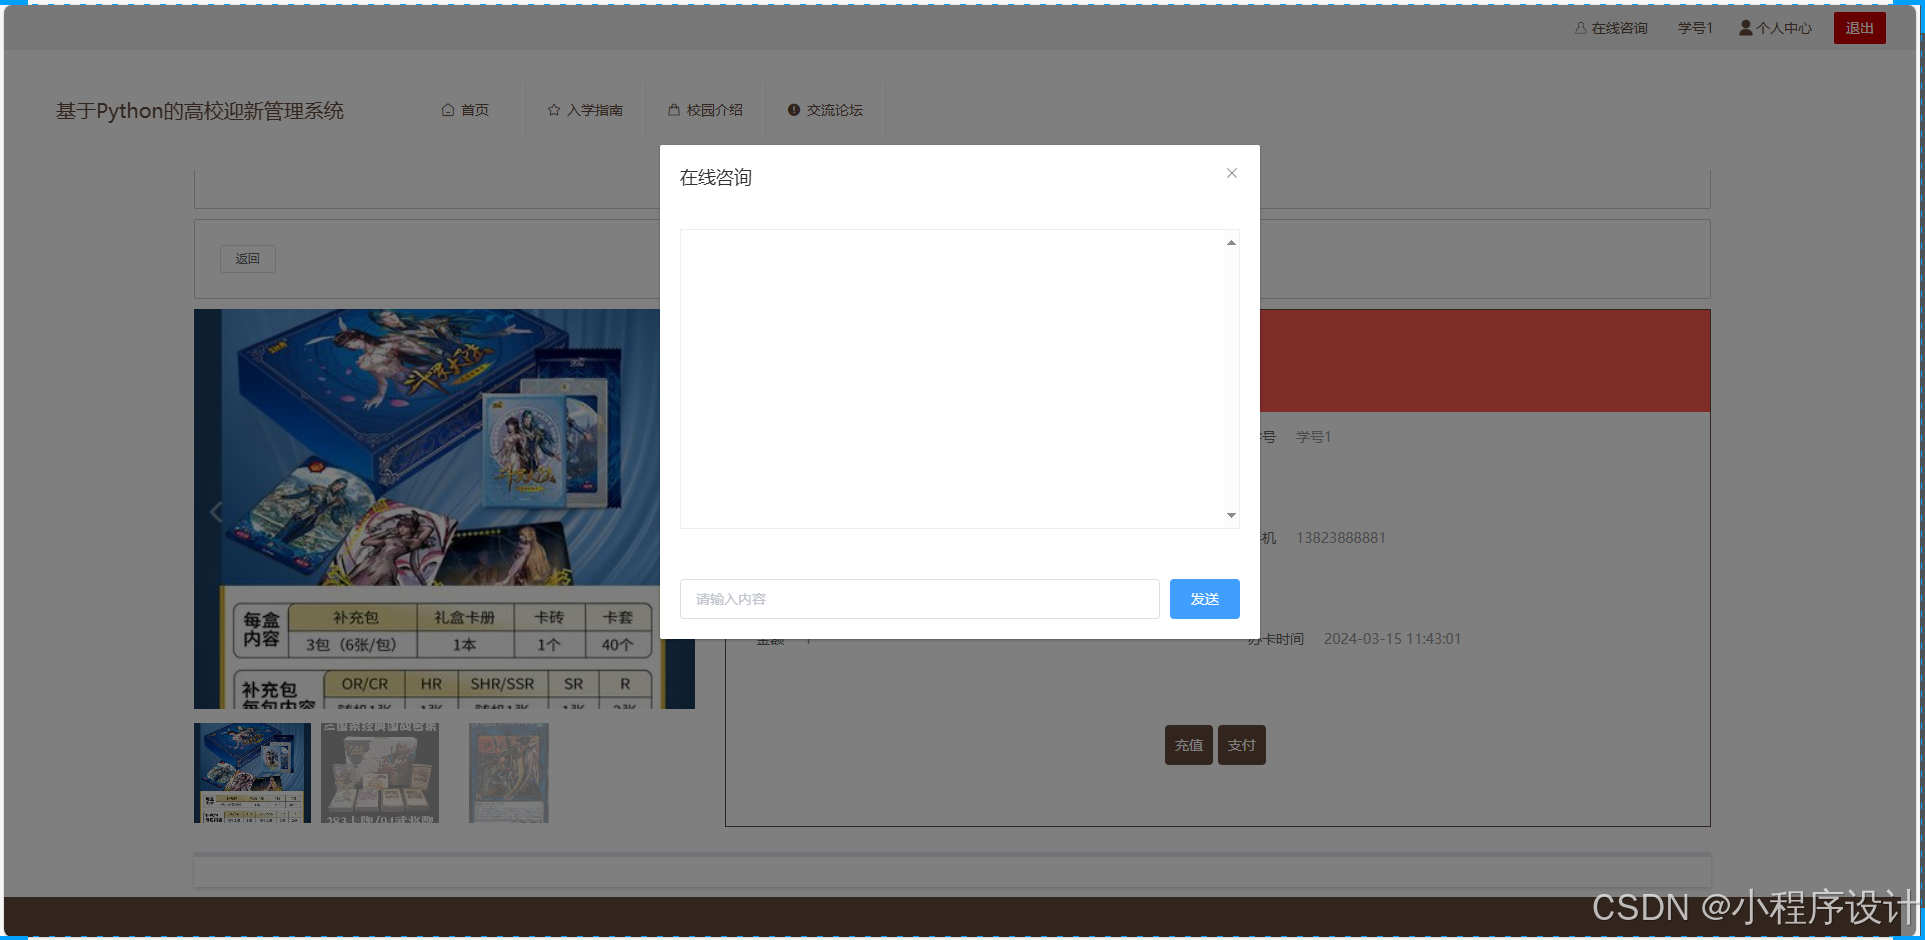Open 个人中心 user menu

(x=1775, y=28)
